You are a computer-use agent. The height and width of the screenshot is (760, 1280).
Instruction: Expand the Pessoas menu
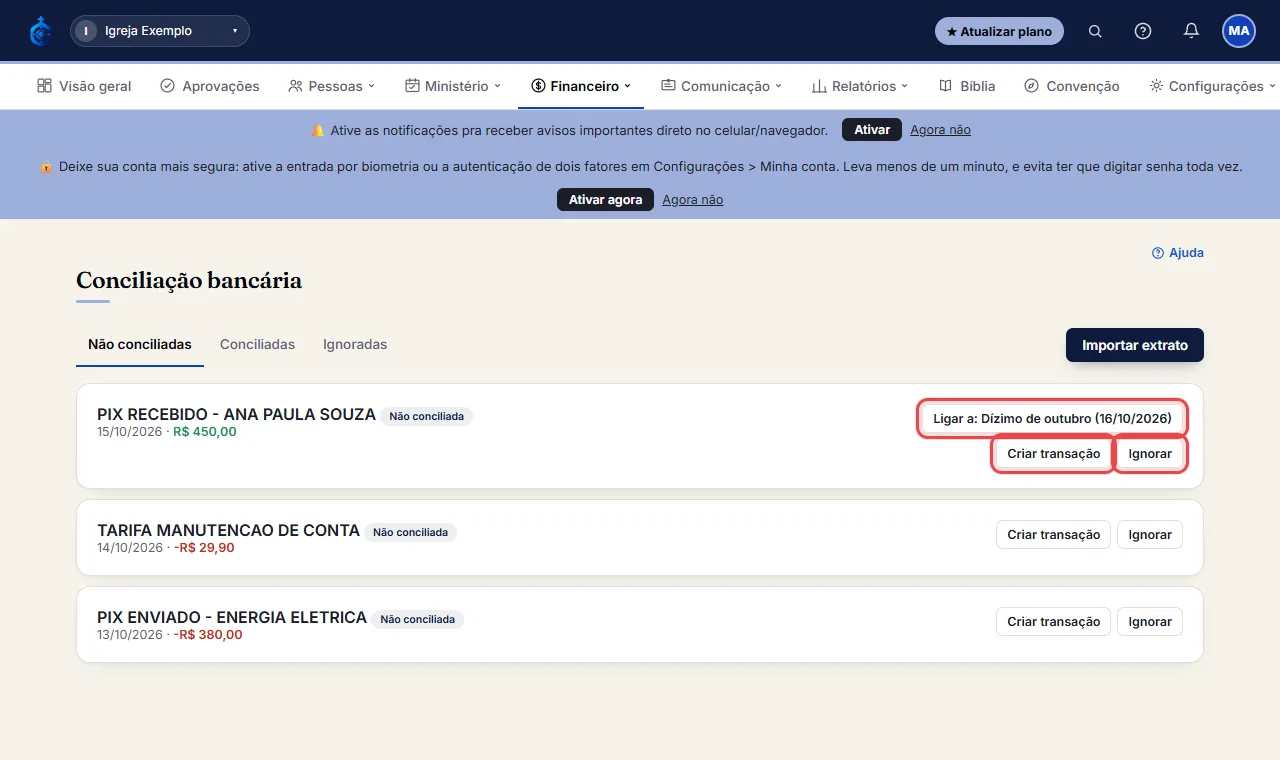(331, 86)
